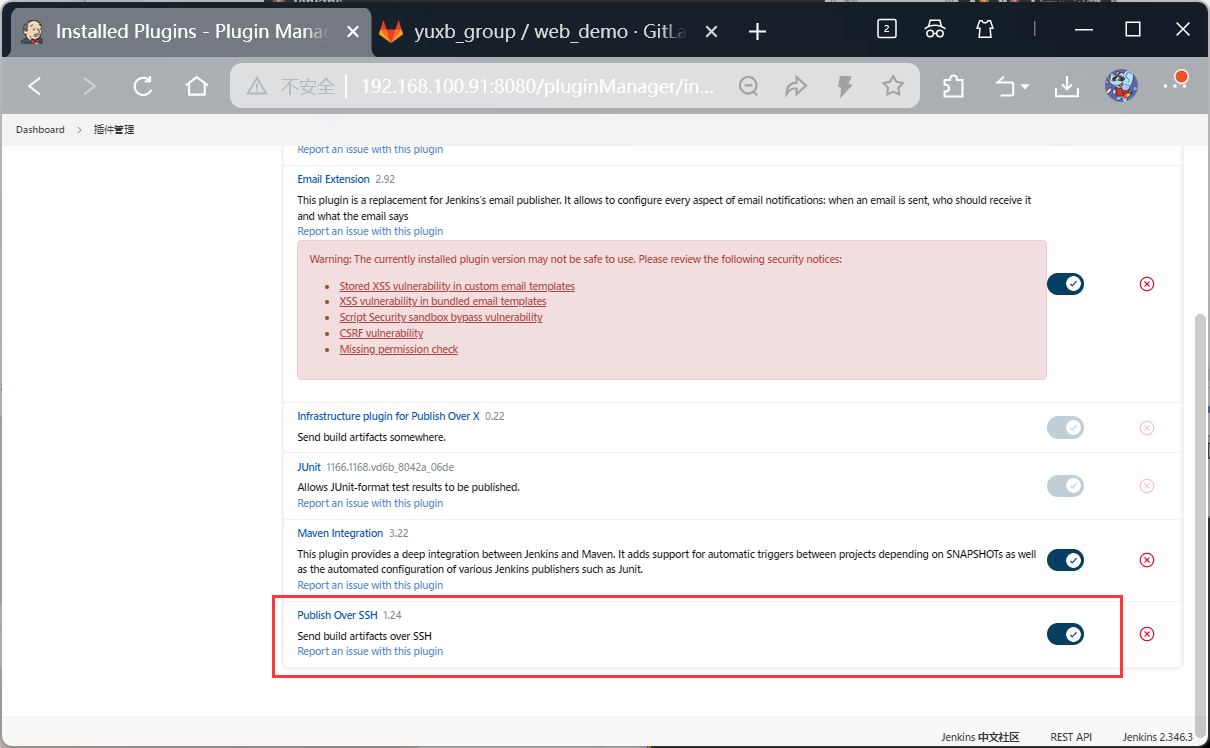Open the Jenkins 中文社区 footer link

point(980,737)
